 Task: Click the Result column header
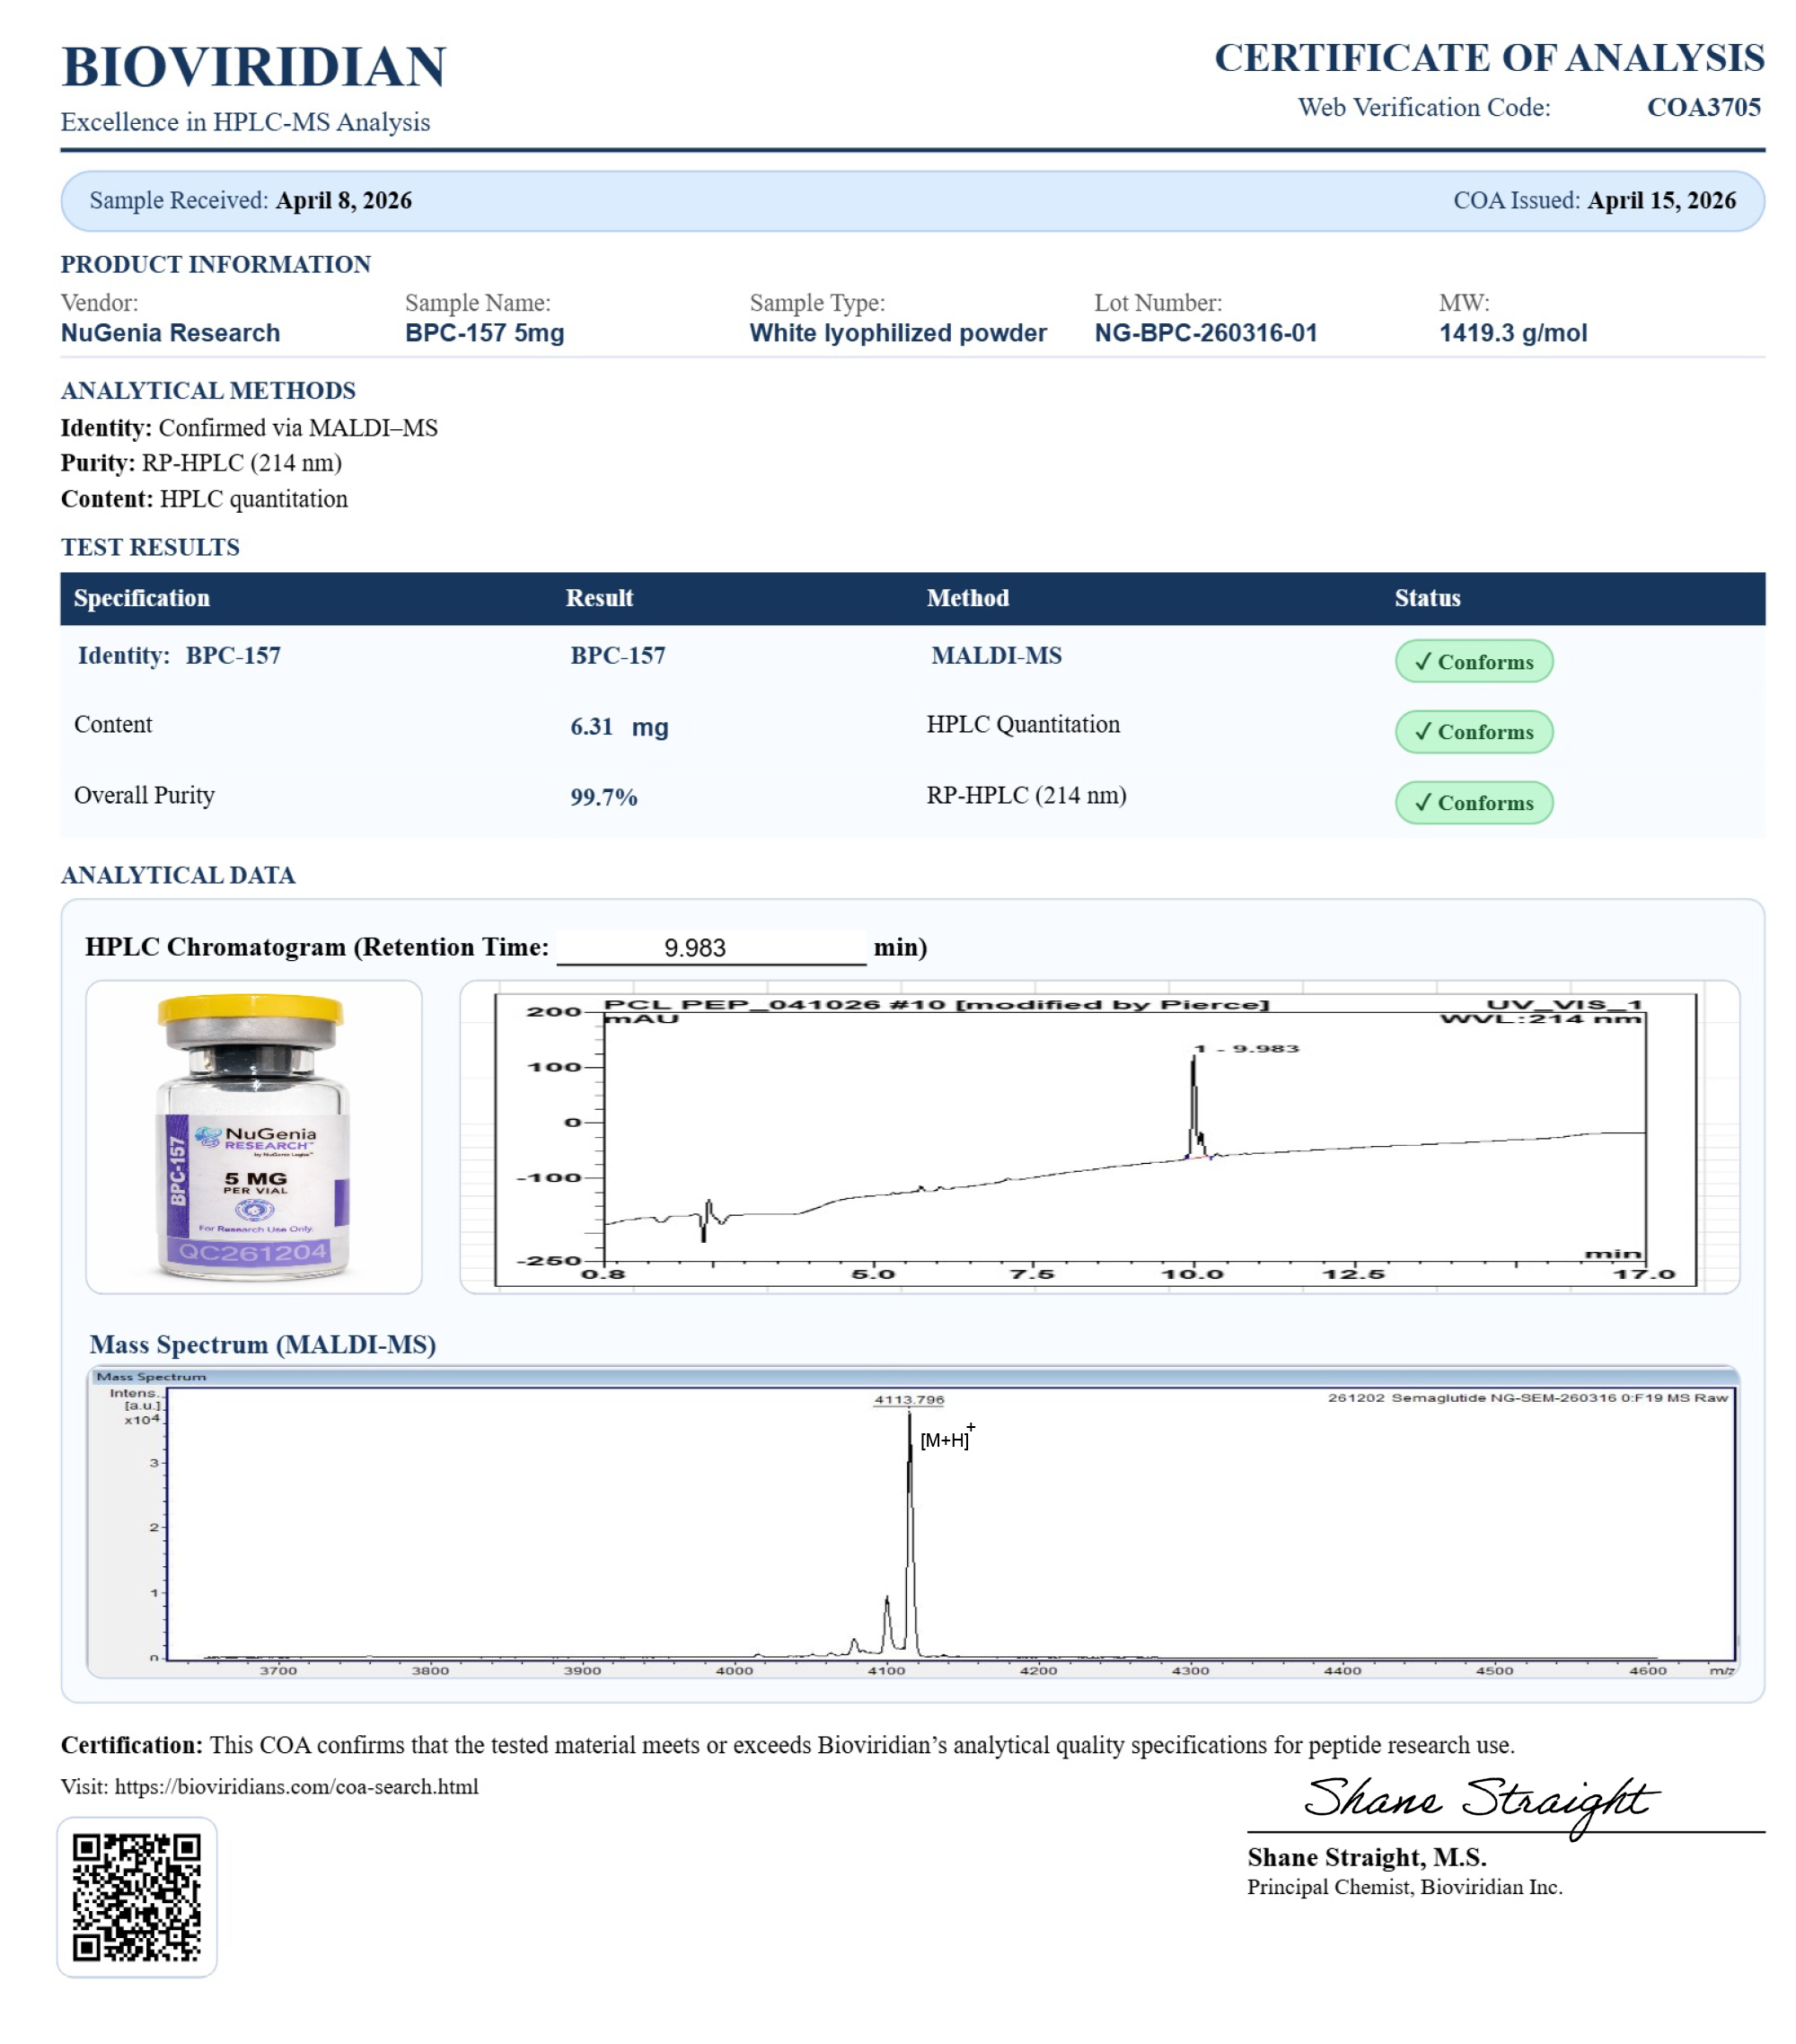click(x=599, y=598)
